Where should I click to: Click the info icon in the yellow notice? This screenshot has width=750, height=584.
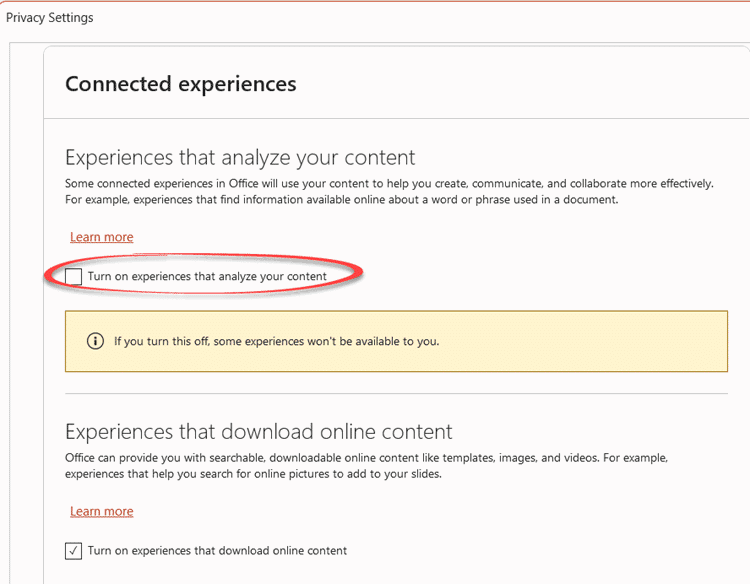[95, 341]
